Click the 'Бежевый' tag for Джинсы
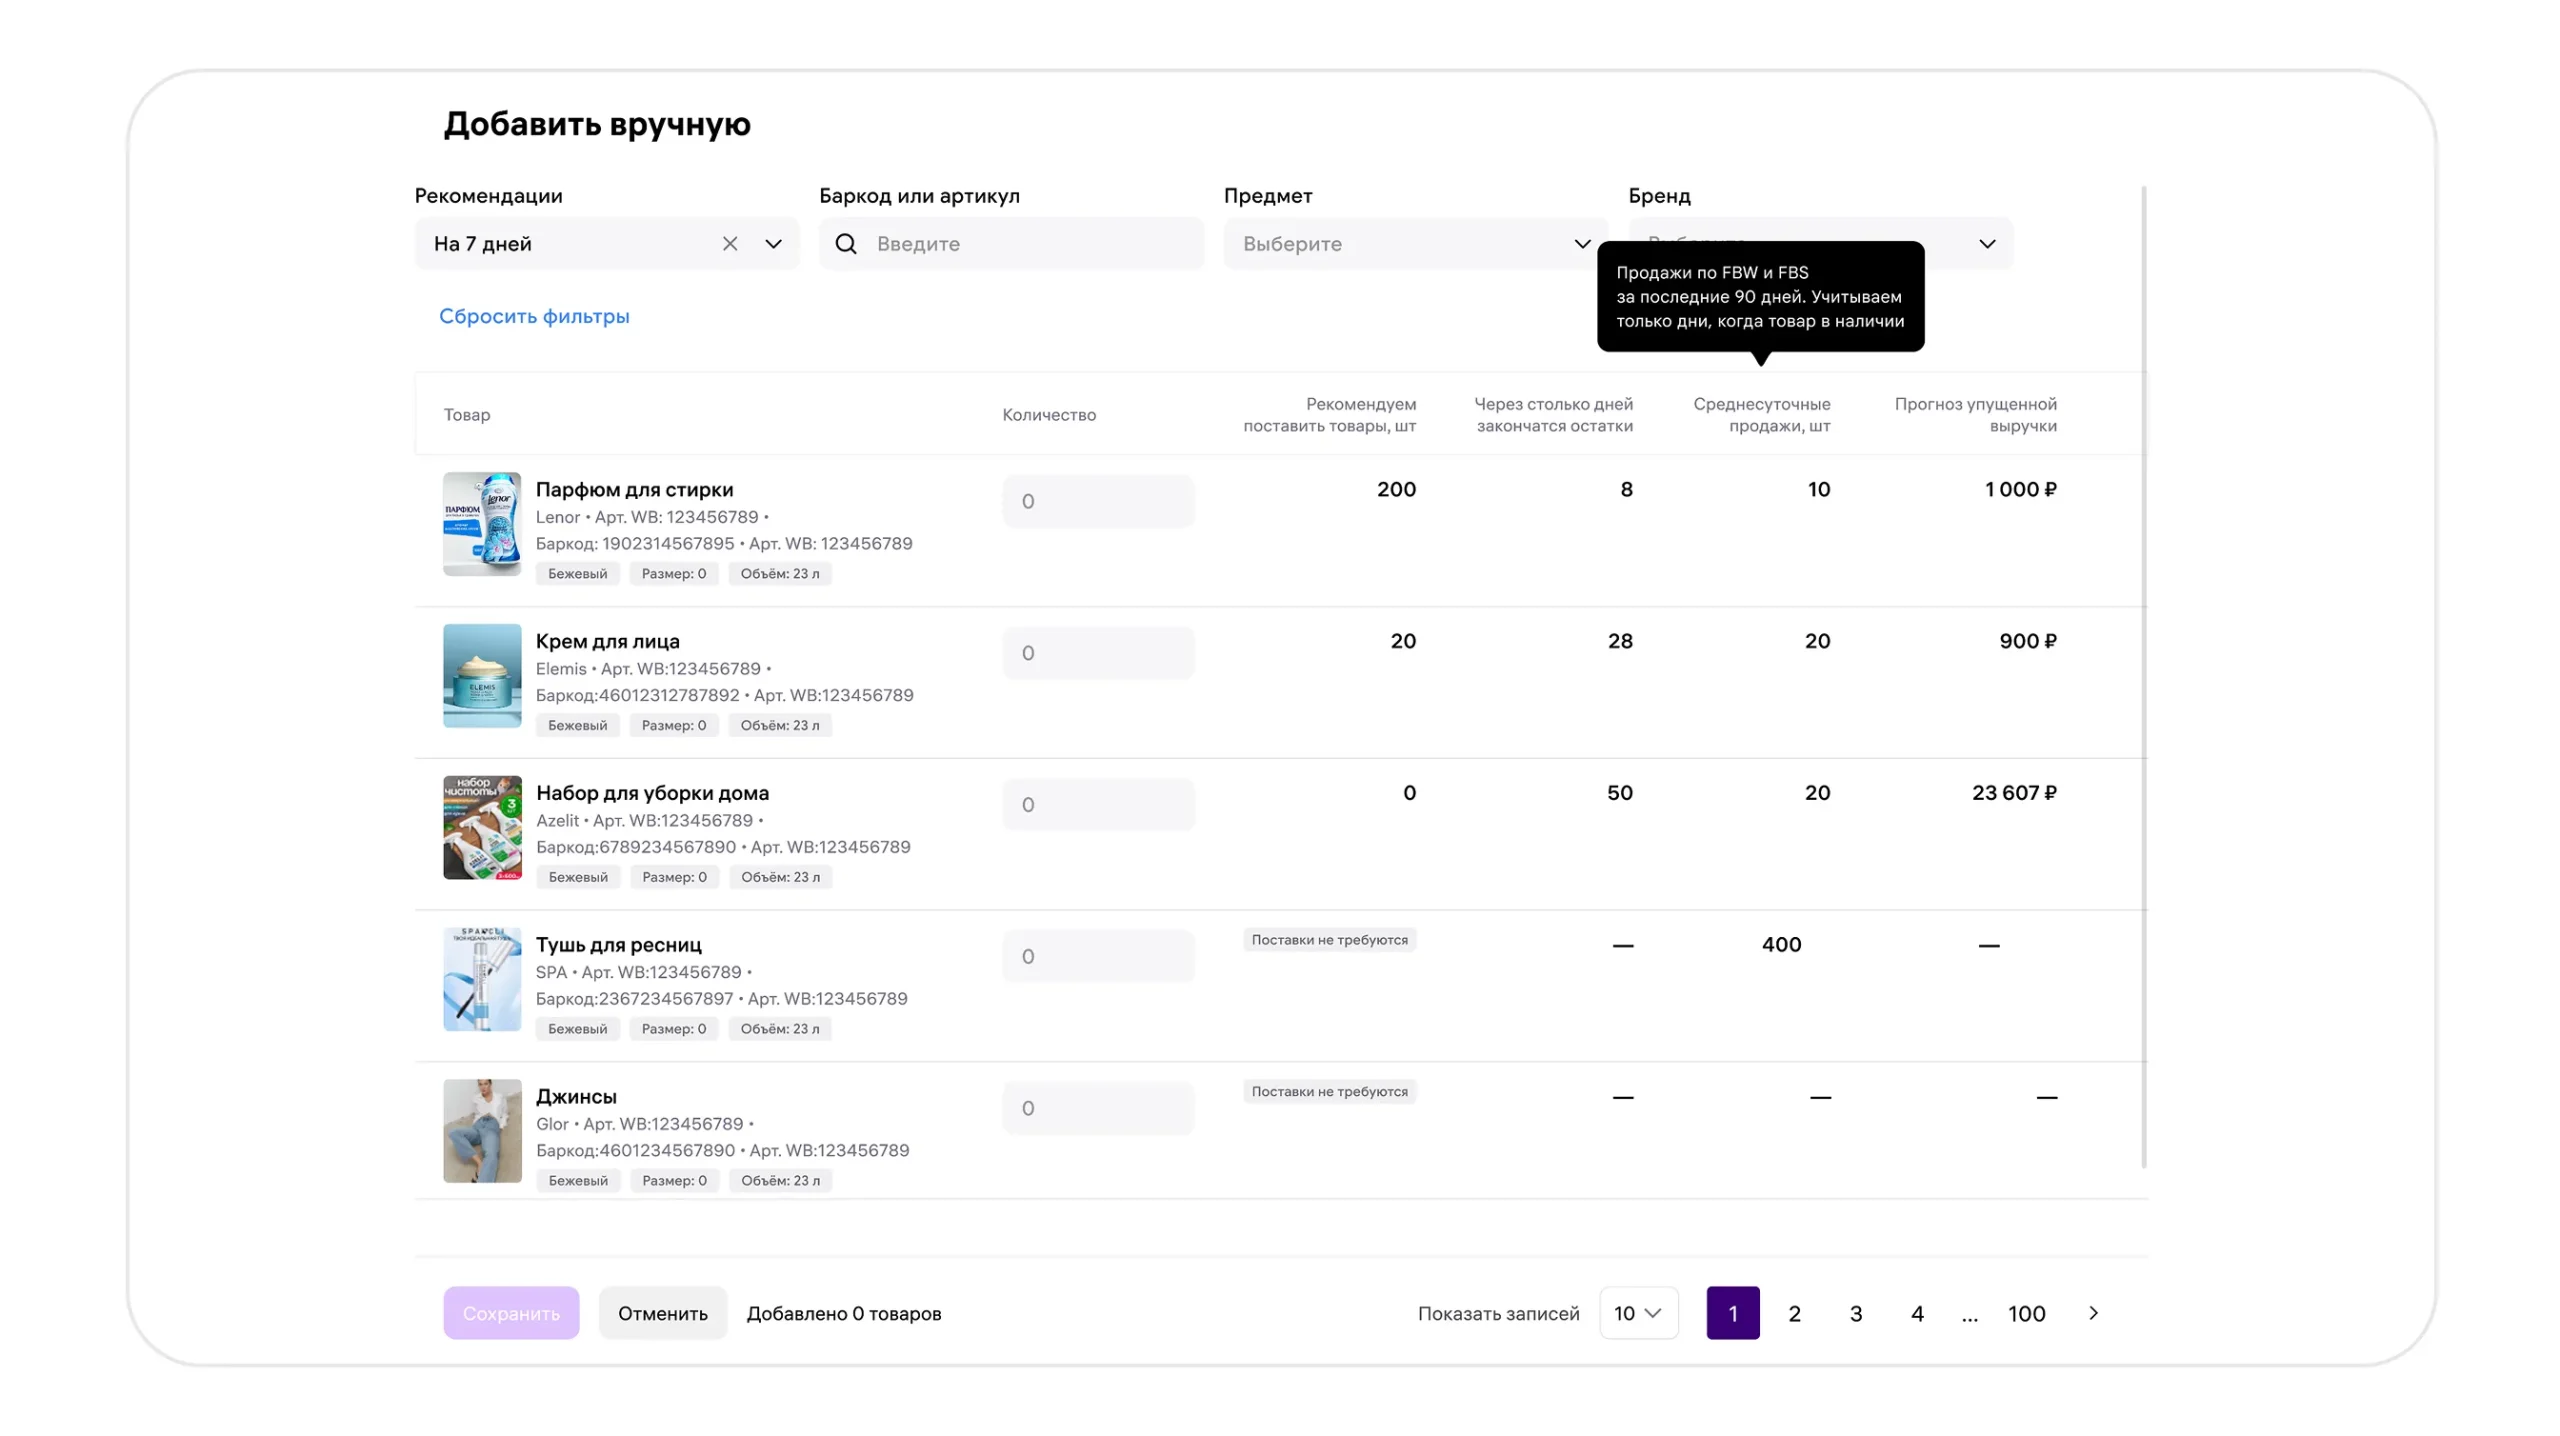Screen dimensions: 2560x1436 pos(578,1180)
